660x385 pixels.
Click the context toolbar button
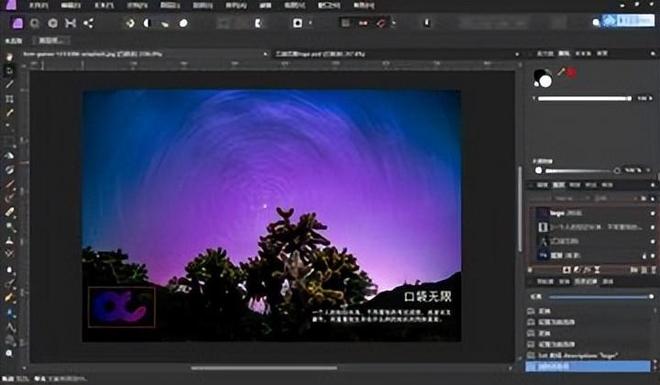pos(51,40)
